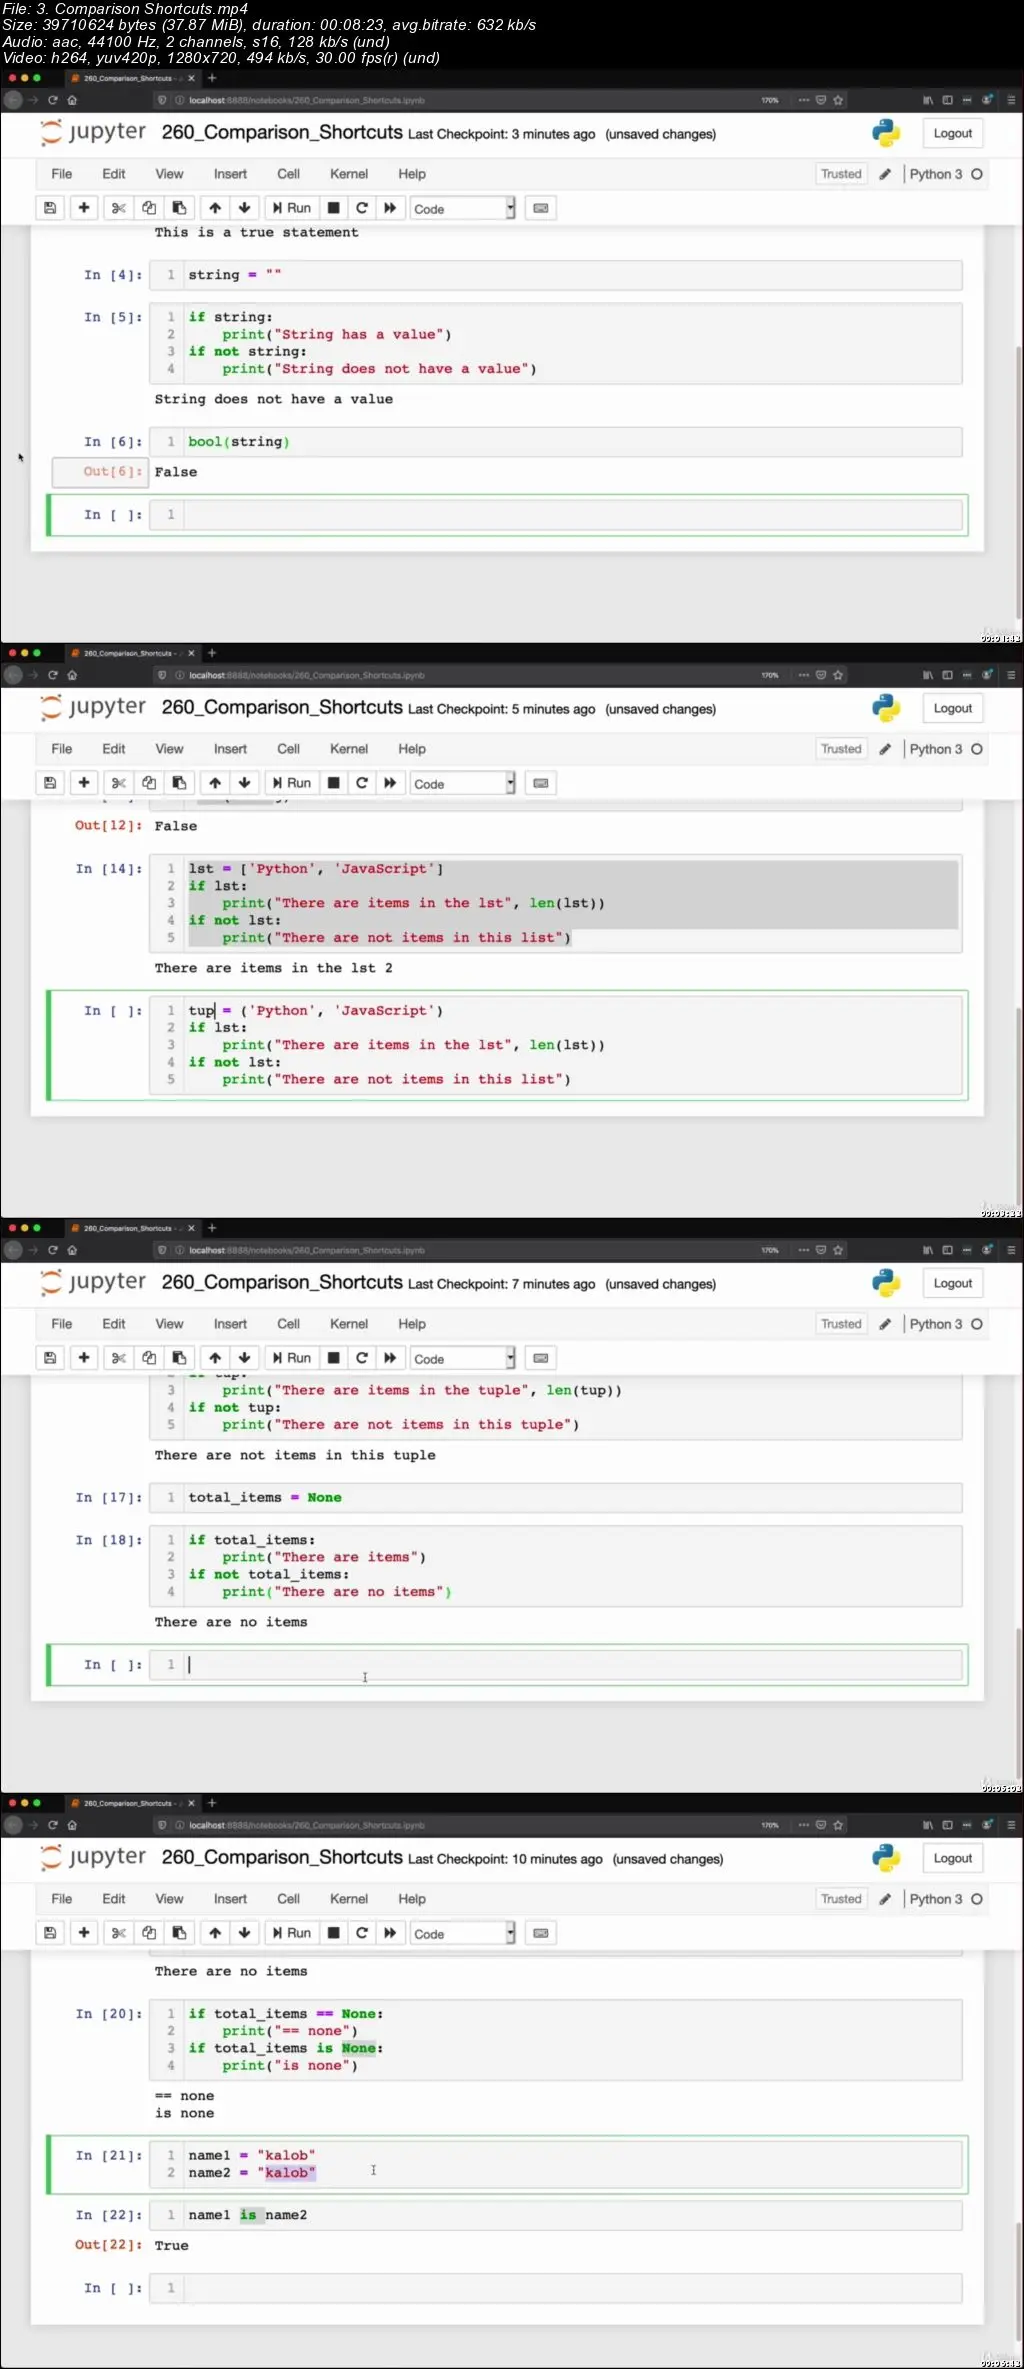Move cell down in the 10-minutes-ago checkpoint frame
This screenshot has width=1024, height=2369.
click(x=244, y=1933)
